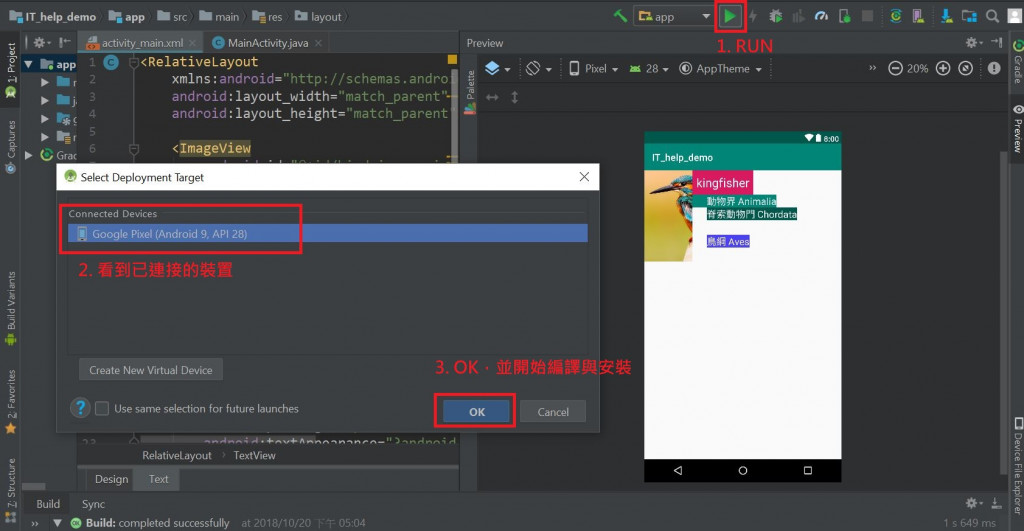The height and width of the screenshot is (531, 1024).
Task: Switch to the Design editor tab
Action: (111, 479)
